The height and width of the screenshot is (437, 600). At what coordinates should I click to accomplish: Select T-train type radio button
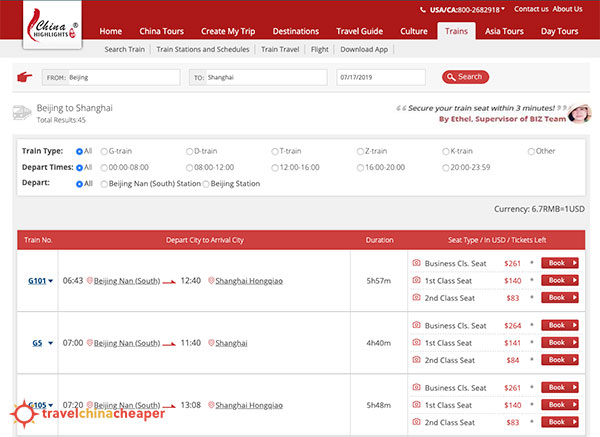tap(275, 152)
